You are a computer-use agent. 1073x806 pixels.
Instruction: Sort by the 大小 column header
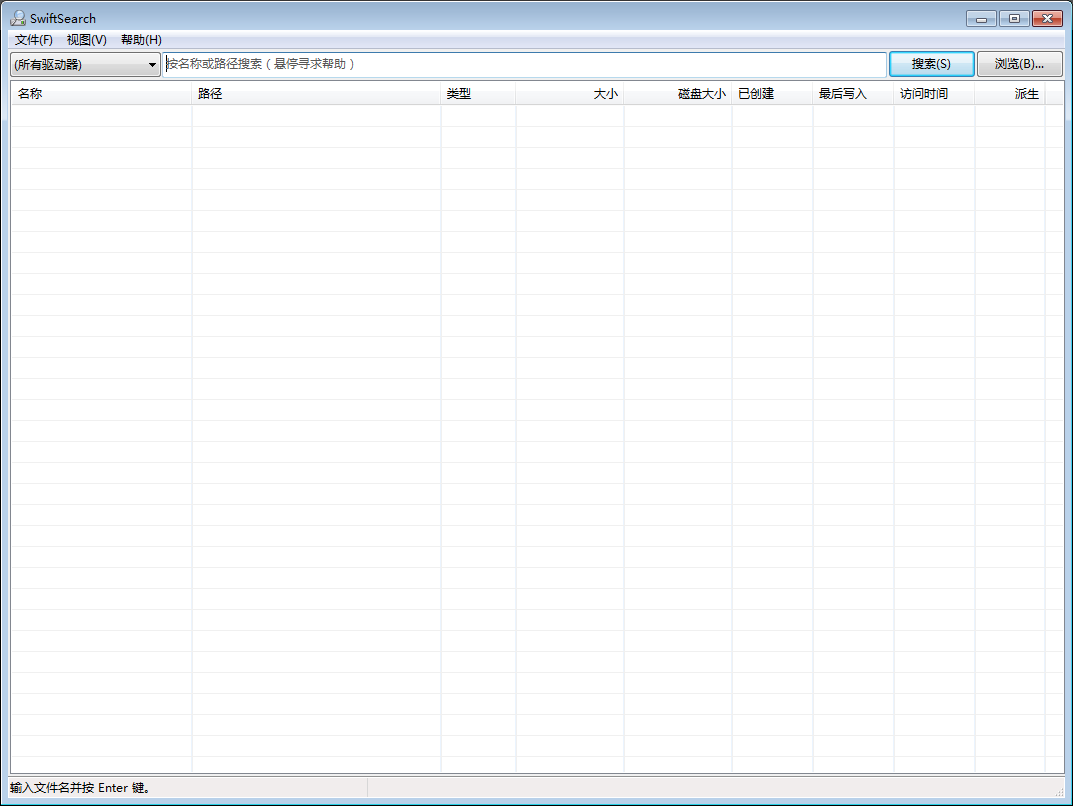tap(570, 94)
